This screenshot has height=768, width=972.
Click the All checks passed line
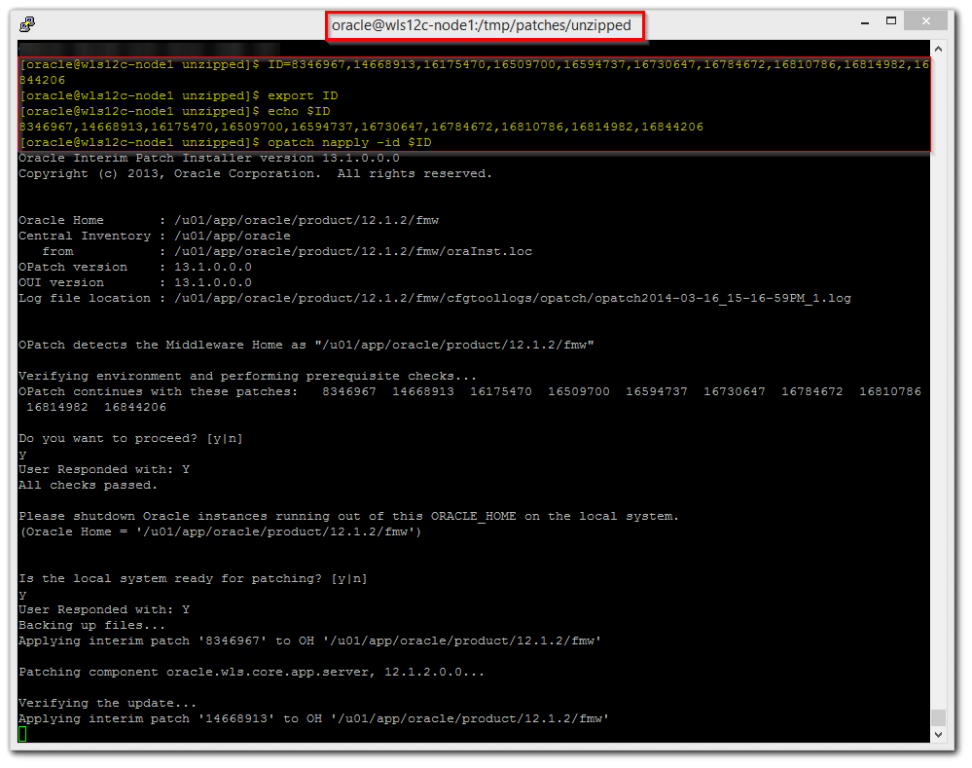pyautogui.click(x=90, y=484)
